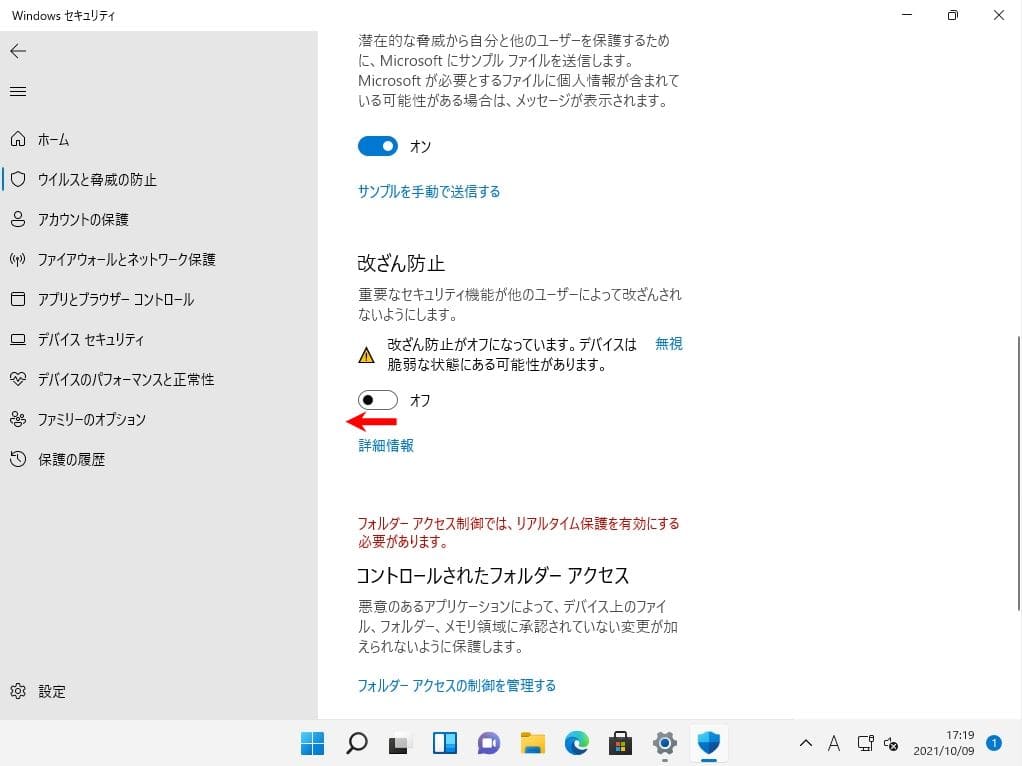Click the オフ label beside the toggle
Screen dimensions: 1022x766
[x=420, y=400]
